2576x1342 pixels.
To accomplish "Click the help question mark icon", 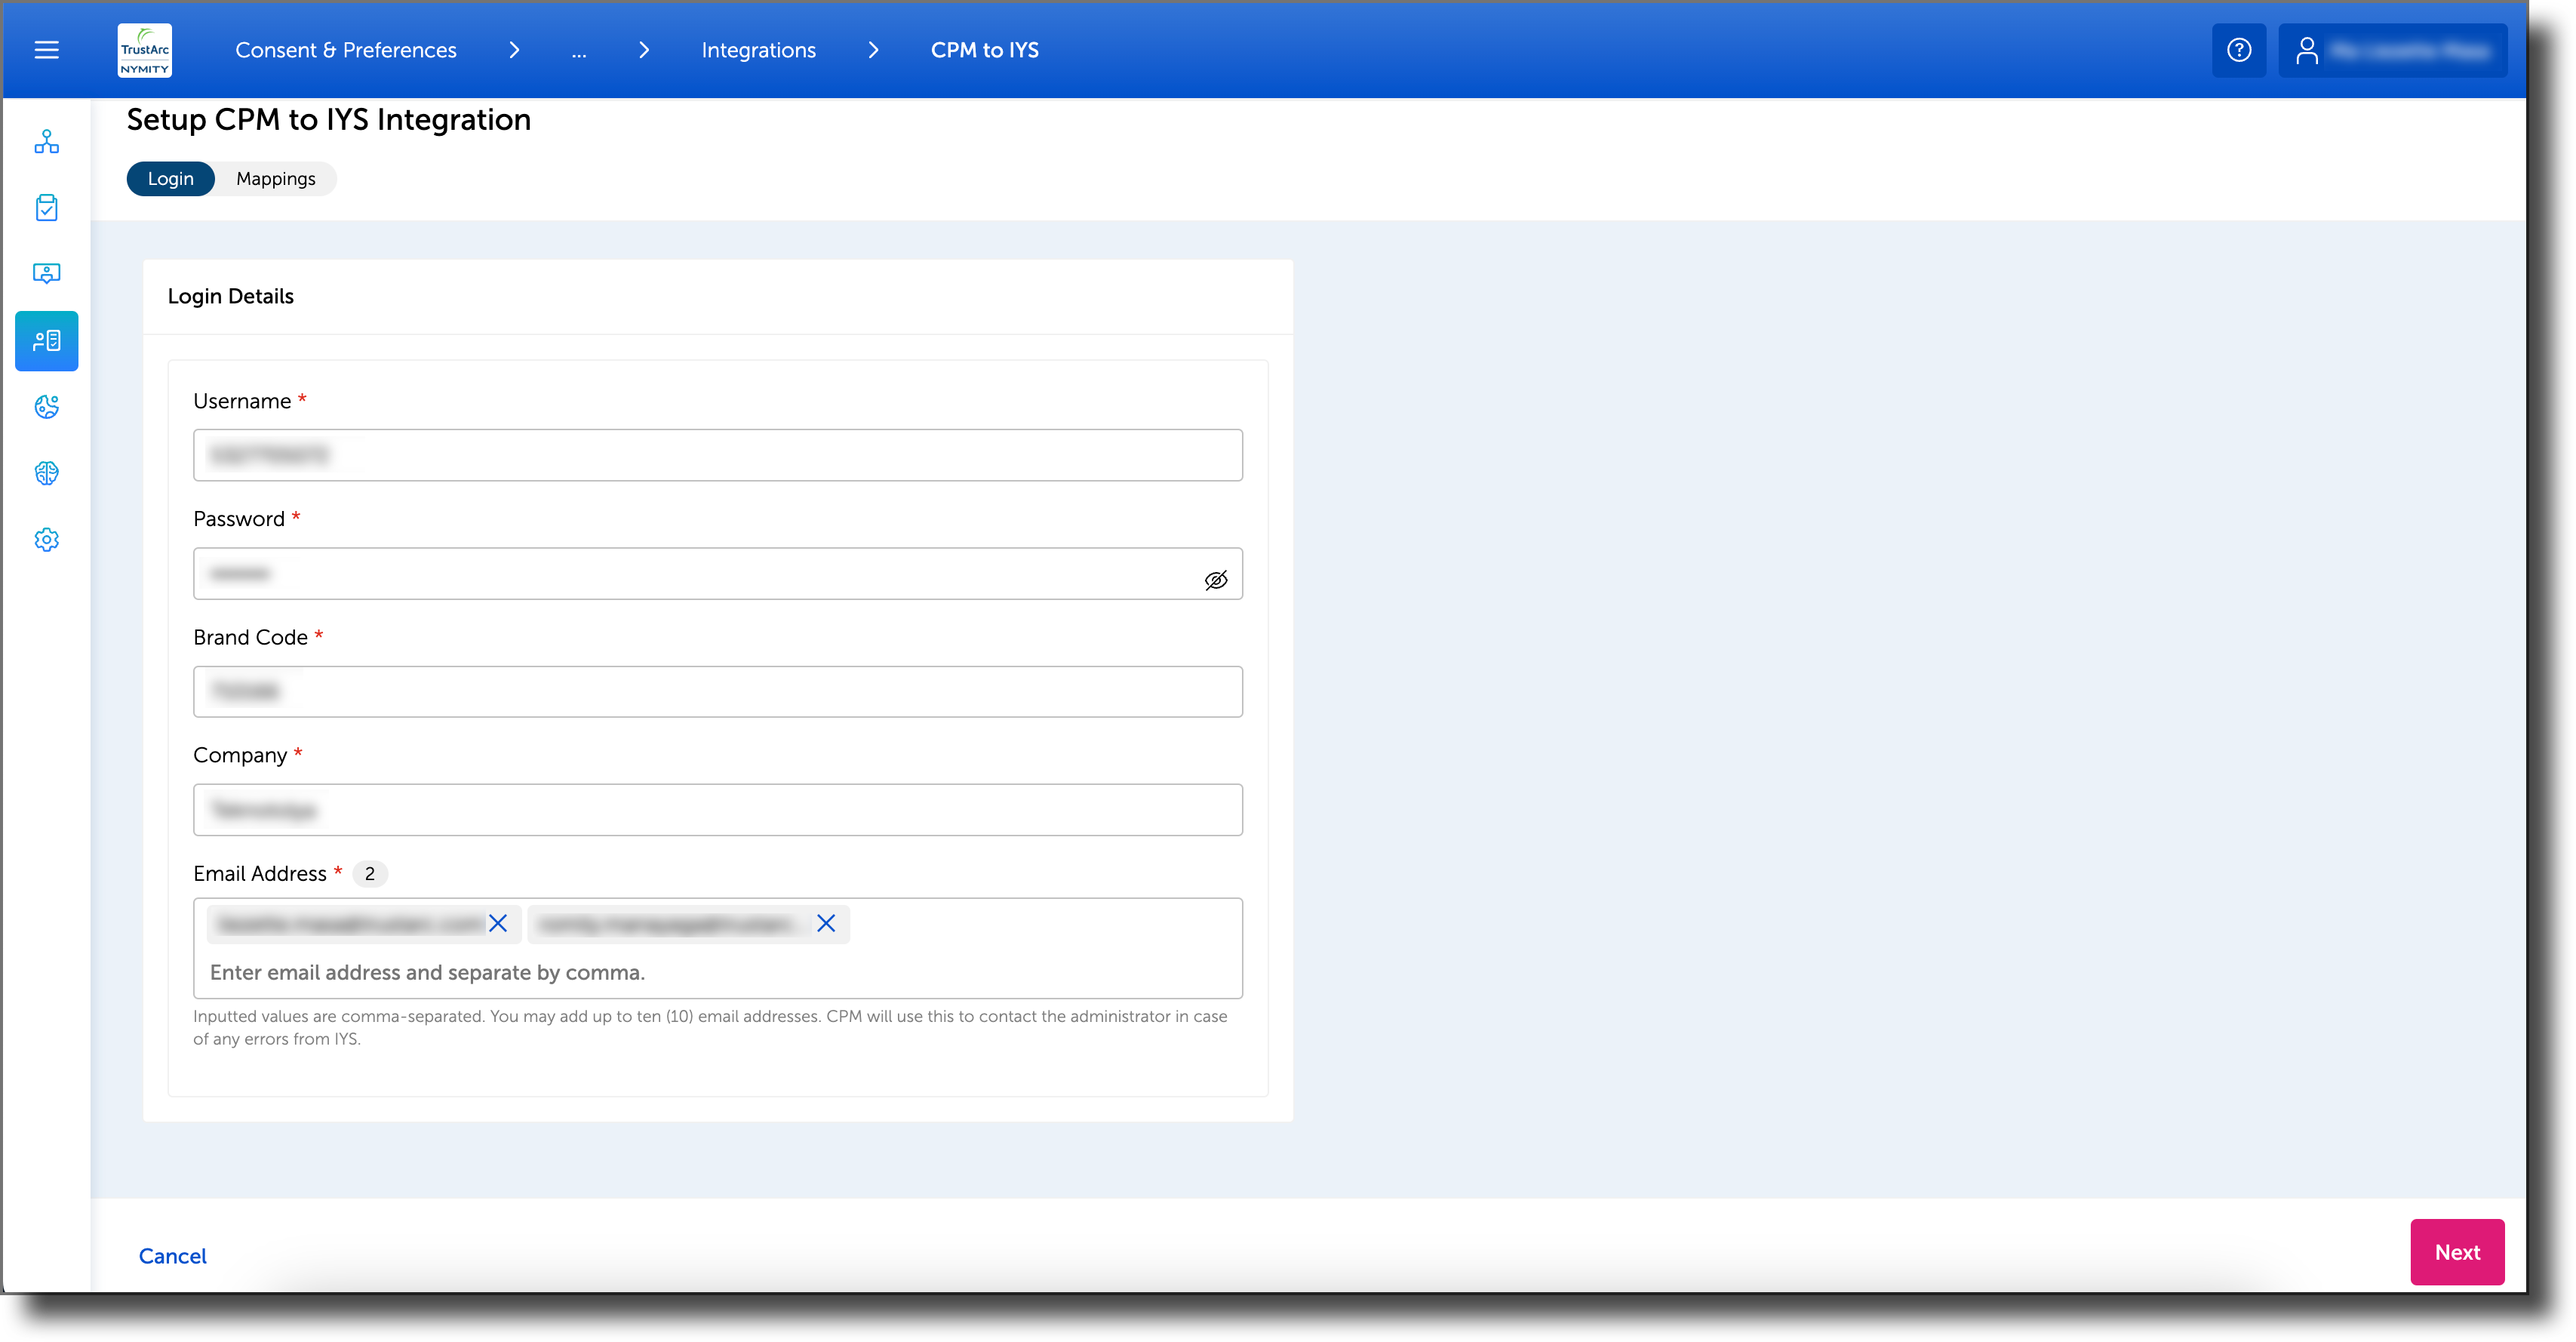I will tap(2239, 49).
